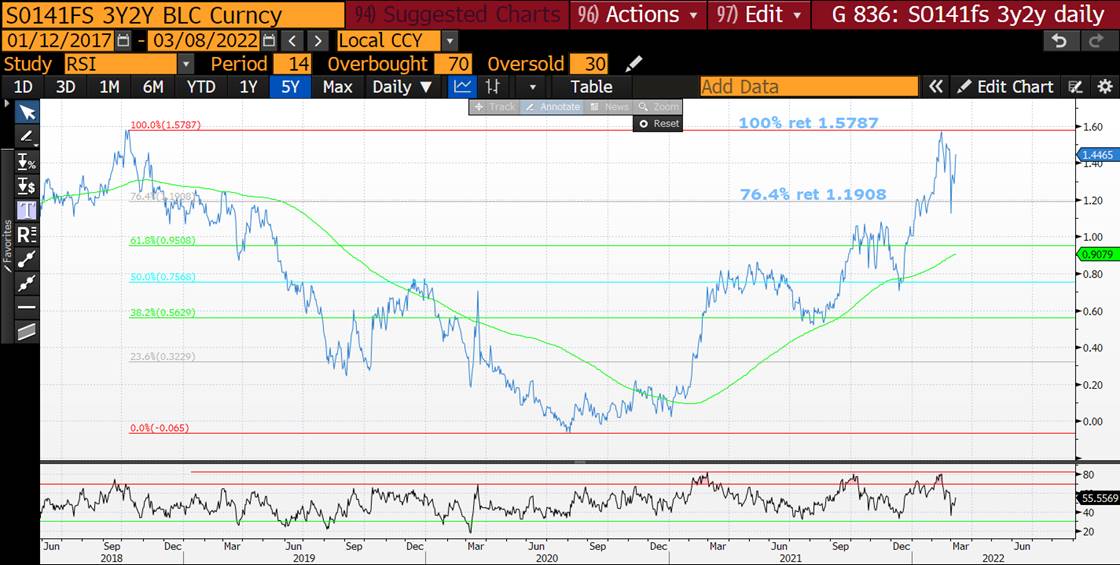
Task: Toggle Zoom mode
Action: click(x=658, y=106)
